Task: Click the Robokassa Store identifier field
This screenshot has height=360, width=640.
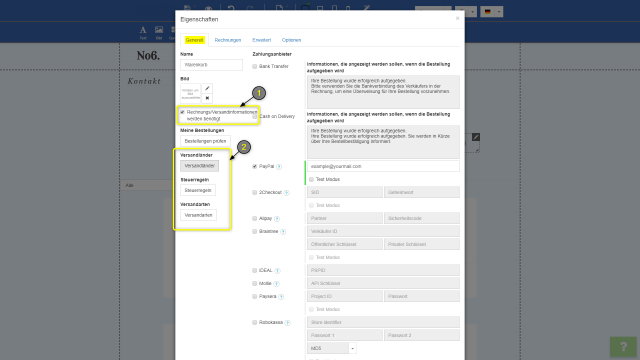Action: click(383, 322)
